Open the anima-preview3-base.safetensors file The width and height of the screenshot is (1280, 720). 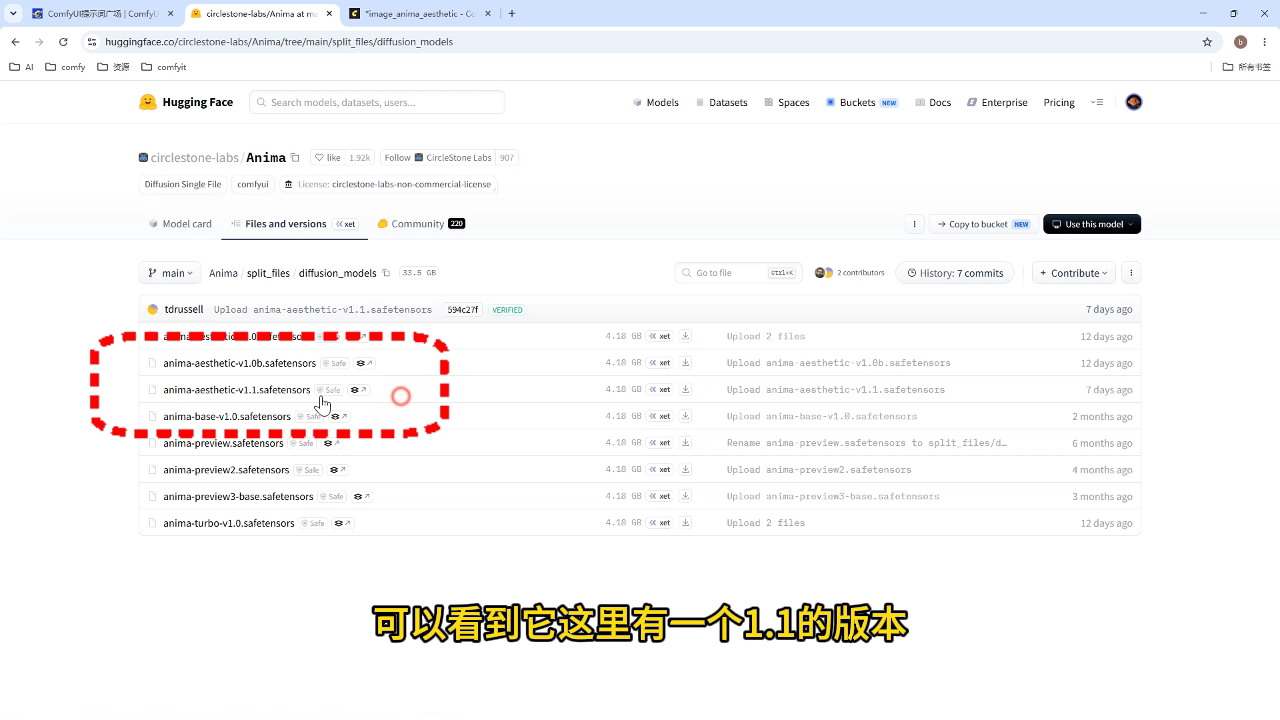238,496
